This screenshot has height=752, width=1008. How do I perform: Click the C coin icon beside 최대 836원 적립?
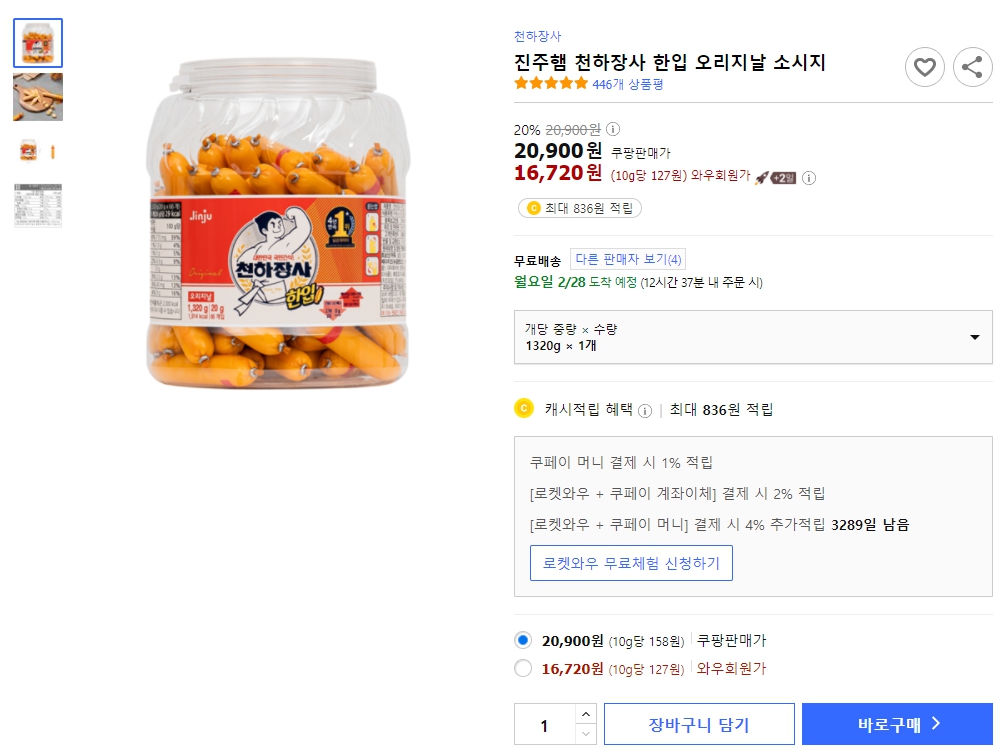[x=533, y=208]
